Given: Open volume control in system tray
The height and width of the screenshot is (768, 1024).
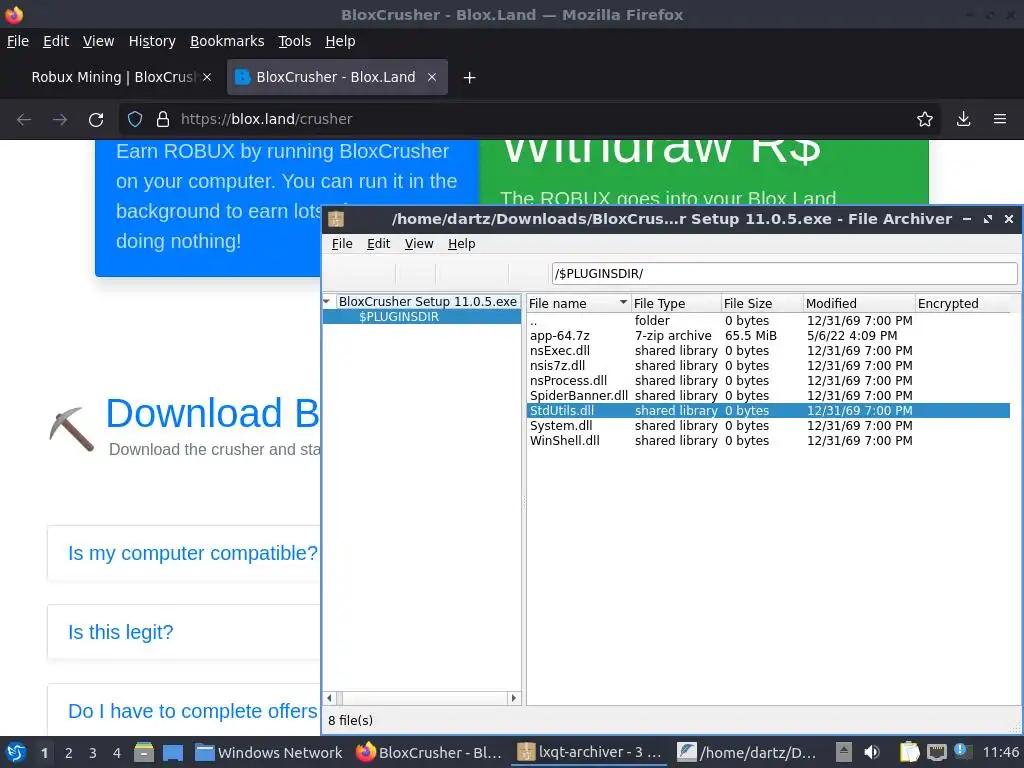Looking at the screenshot, I should click(x=872, y=752).
